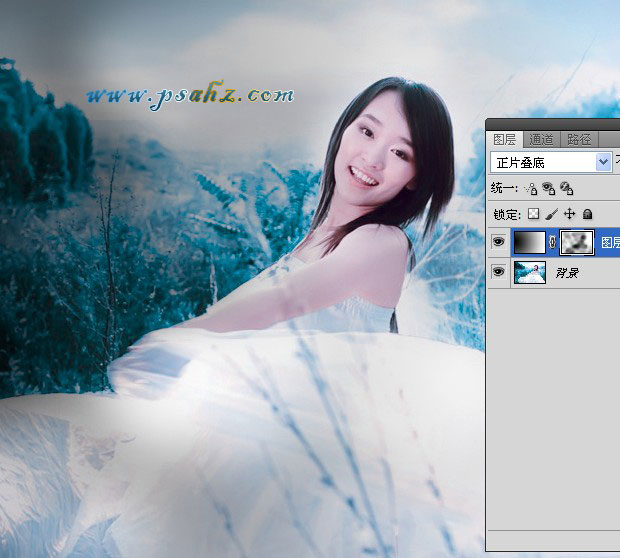This screenshot has height=558, width=620.
Task: Open the 正片叠底 blend mode dropdown
Action: (x=544, y=162)
